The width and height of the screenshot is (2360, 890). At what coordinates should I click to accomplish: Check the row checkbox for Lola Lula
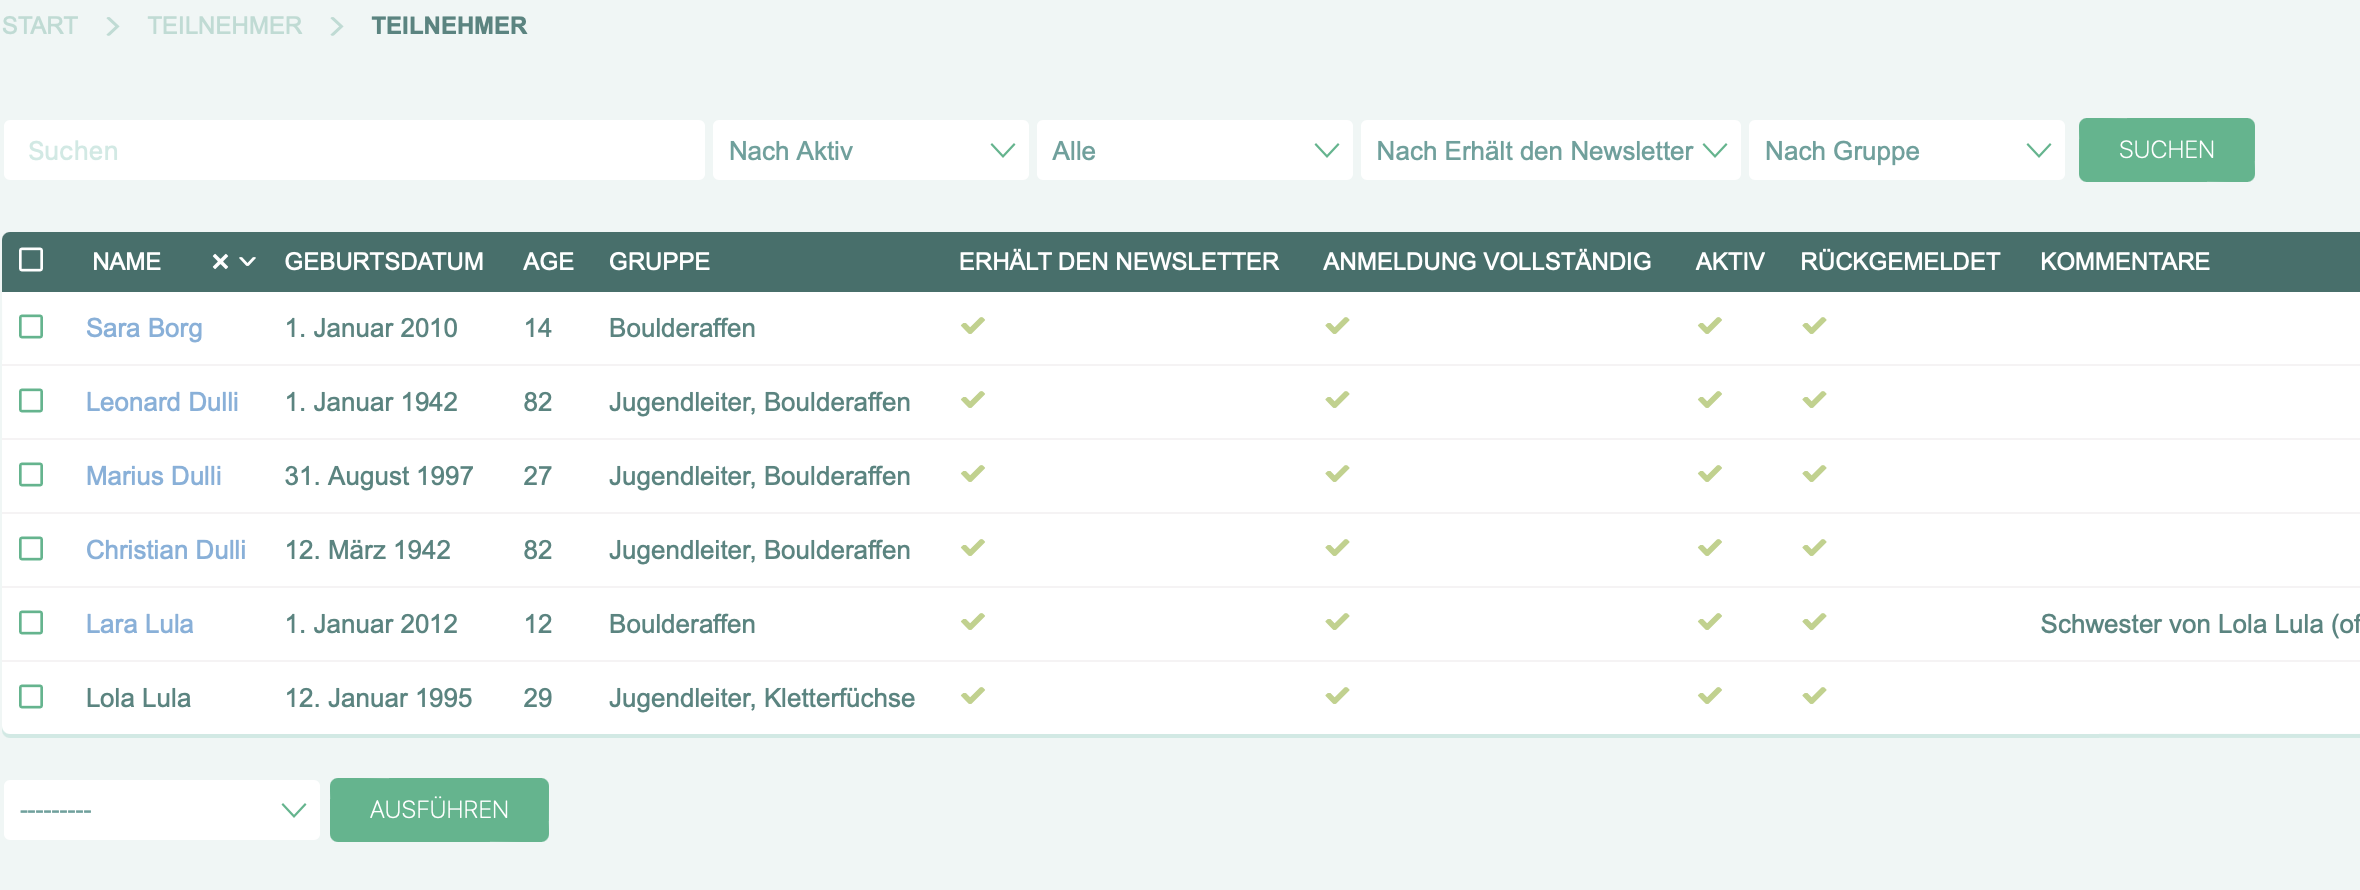32,697
